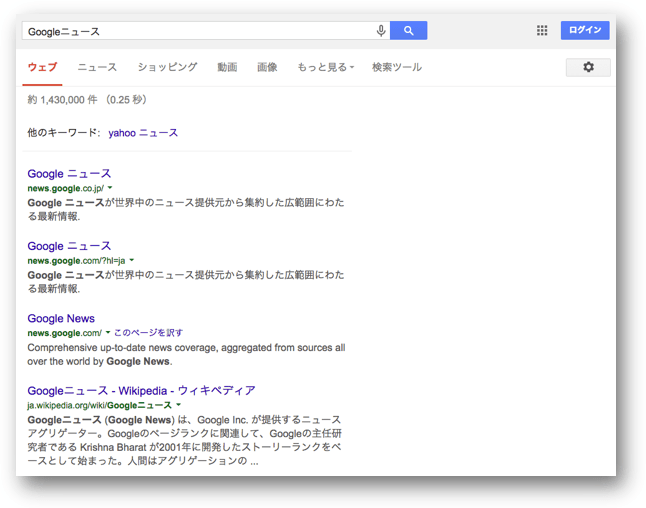Click the microphone voice search icon
This screenshot has width=646, height=508.
pyautogui.click(x=381, y=30)
